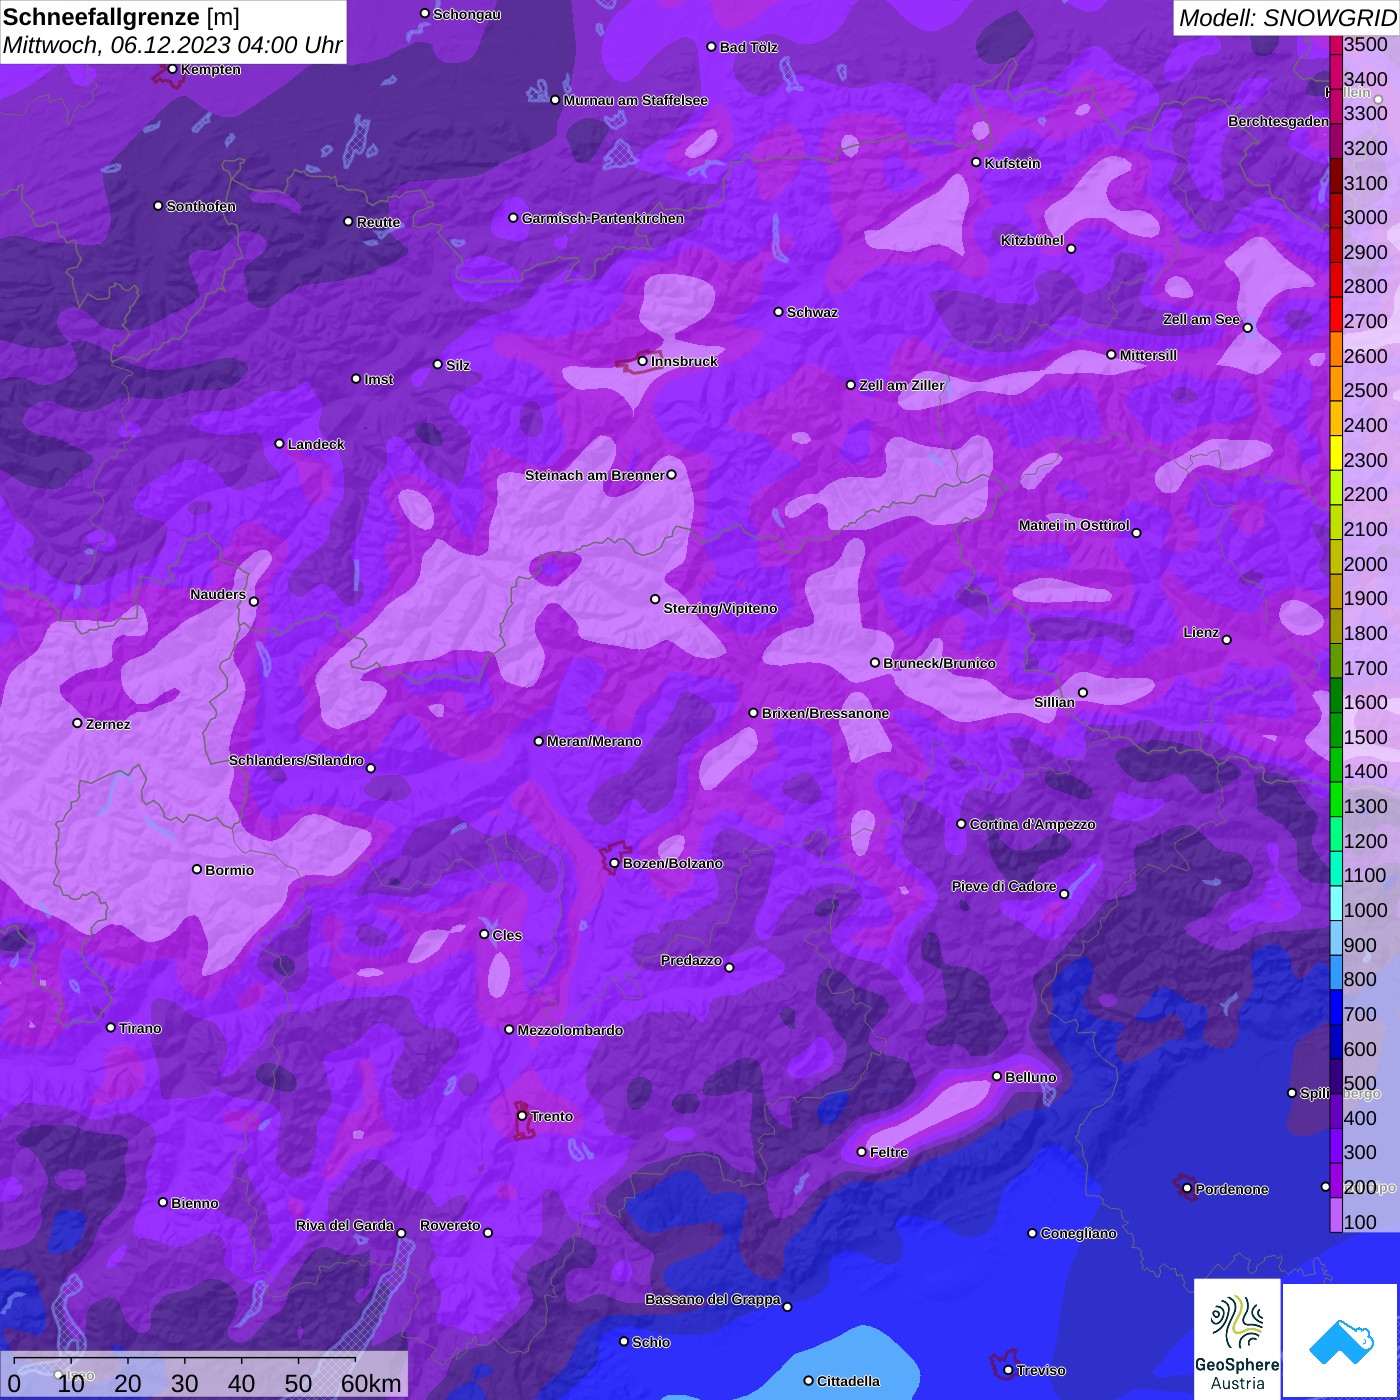Click the Lienz city marker dot
Image resolution: width=1400 pixels, height=1400 pixels.
point(1227,640)
